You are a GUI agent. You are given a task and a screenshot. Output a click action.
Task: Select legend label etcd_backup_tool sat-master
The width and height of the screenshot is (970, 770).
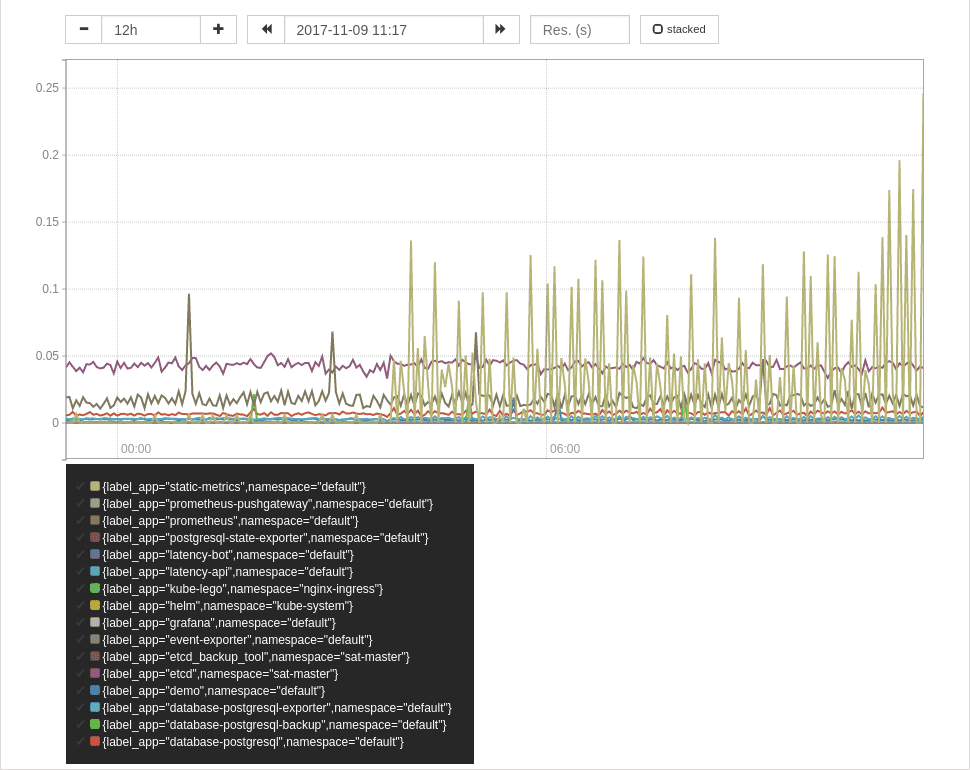[256, 657]
